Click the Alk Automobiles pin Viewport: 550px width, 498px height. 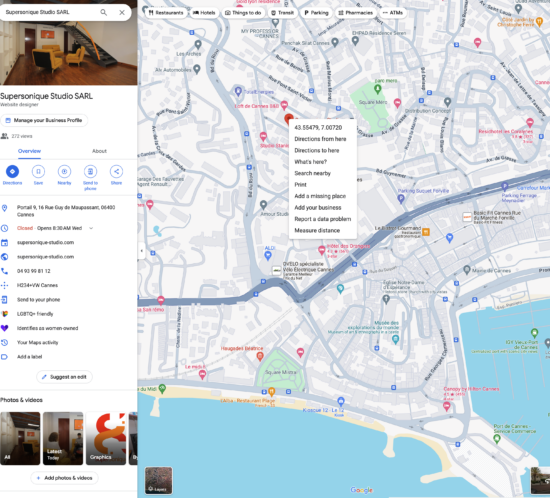(x=197, y=69)
